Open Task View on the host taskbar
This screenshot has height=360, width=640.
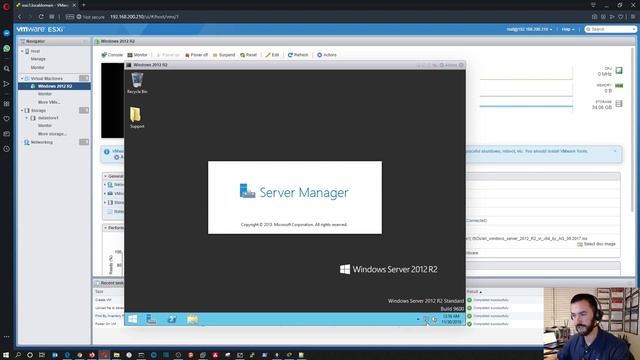[x=42, y=355]
